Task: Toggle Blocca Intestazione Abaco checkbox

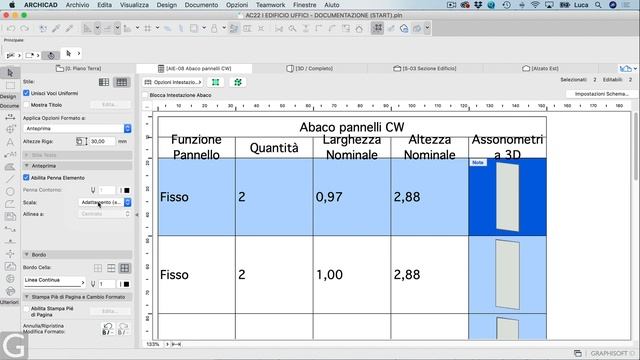Action: pyautogui.click(x=145, y=95)
